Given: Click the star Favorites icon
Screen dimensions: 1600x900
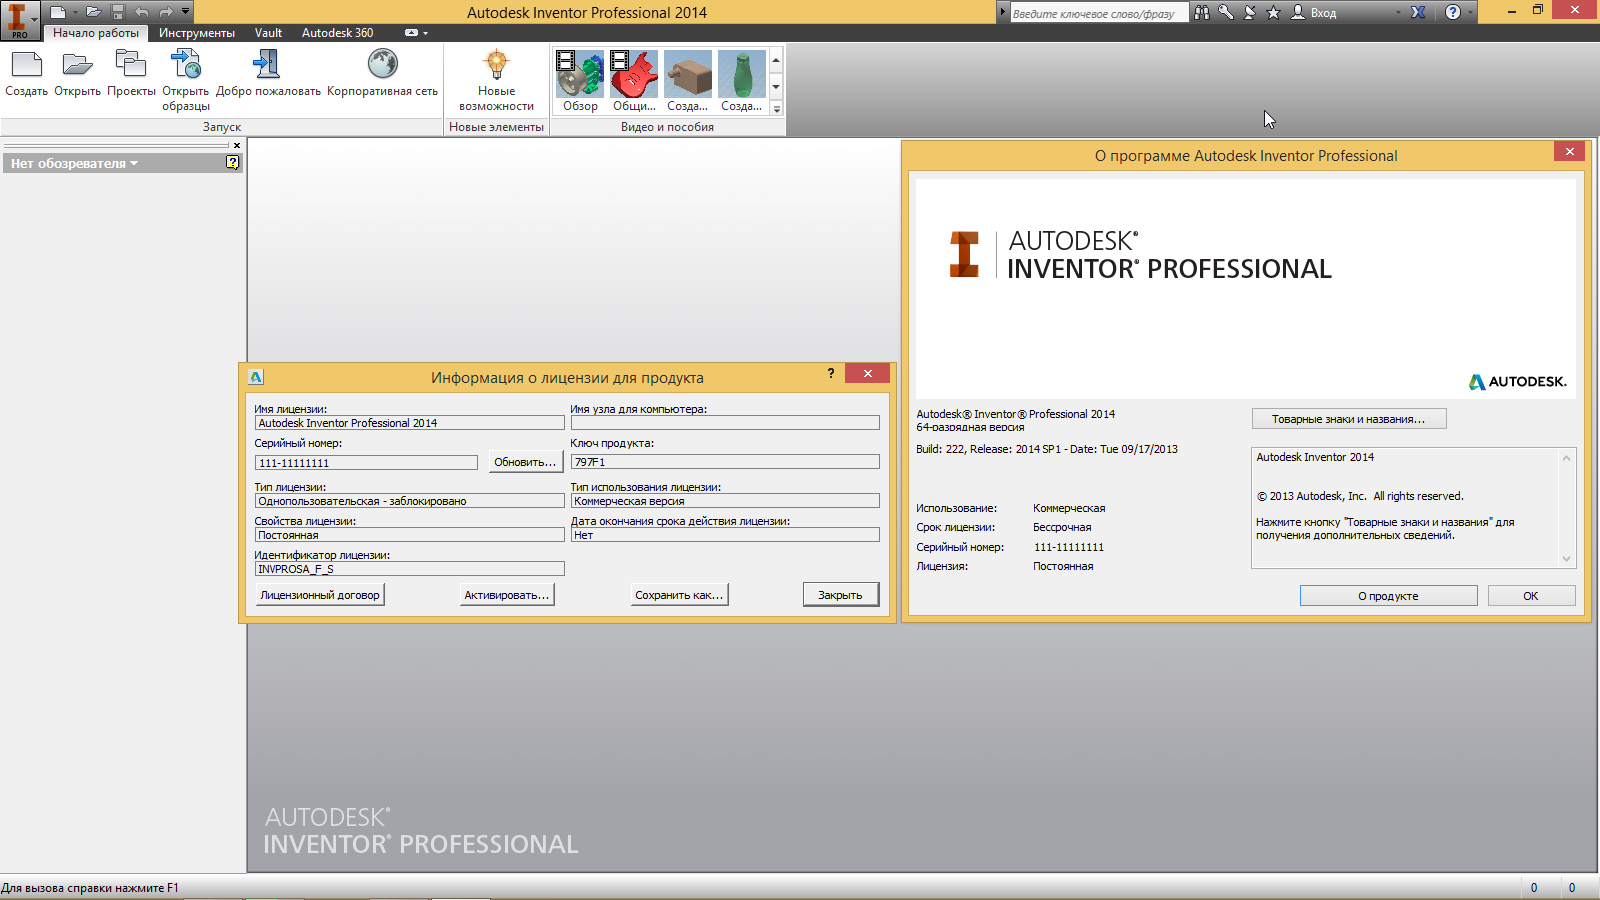Looking at the screenshot, I should [1273, 12].
